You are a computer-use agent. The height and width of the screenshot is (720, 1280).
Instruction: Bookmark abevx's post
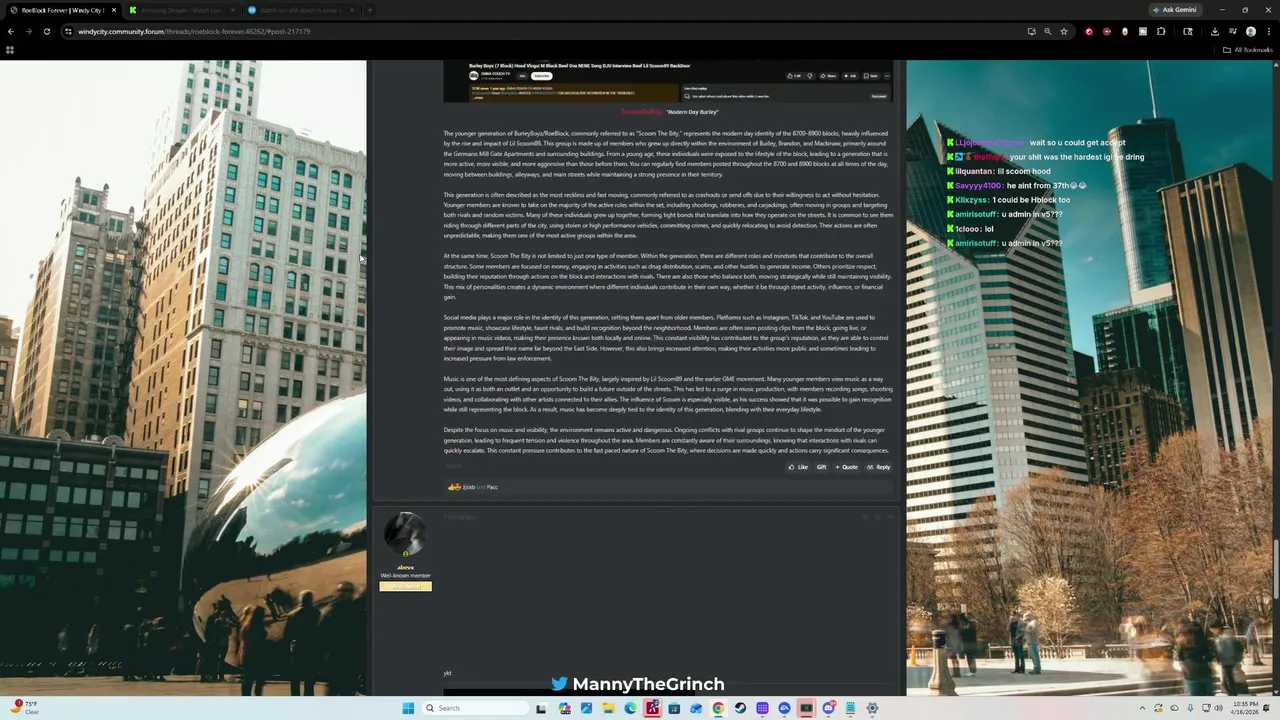point(877,517)
